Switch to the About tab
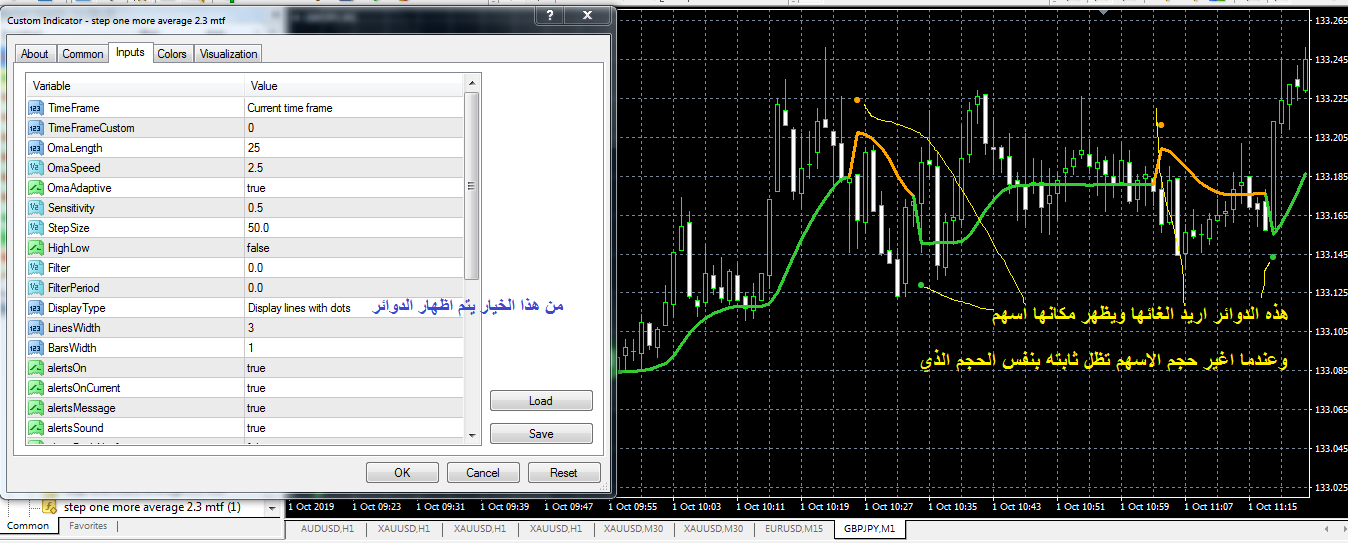This screenshot has height=543, width=1348. [35, 54]
